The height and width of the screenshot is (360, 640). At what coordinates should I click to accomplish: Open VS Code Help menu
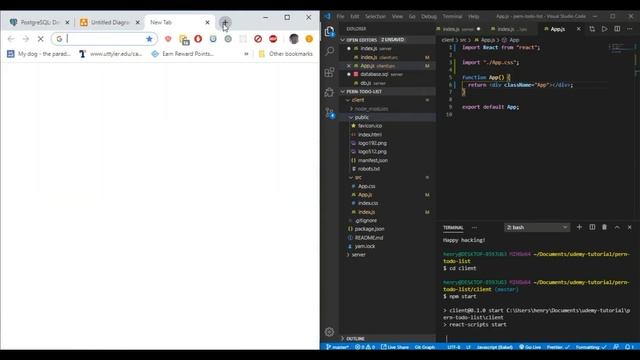tap(473, 16)
